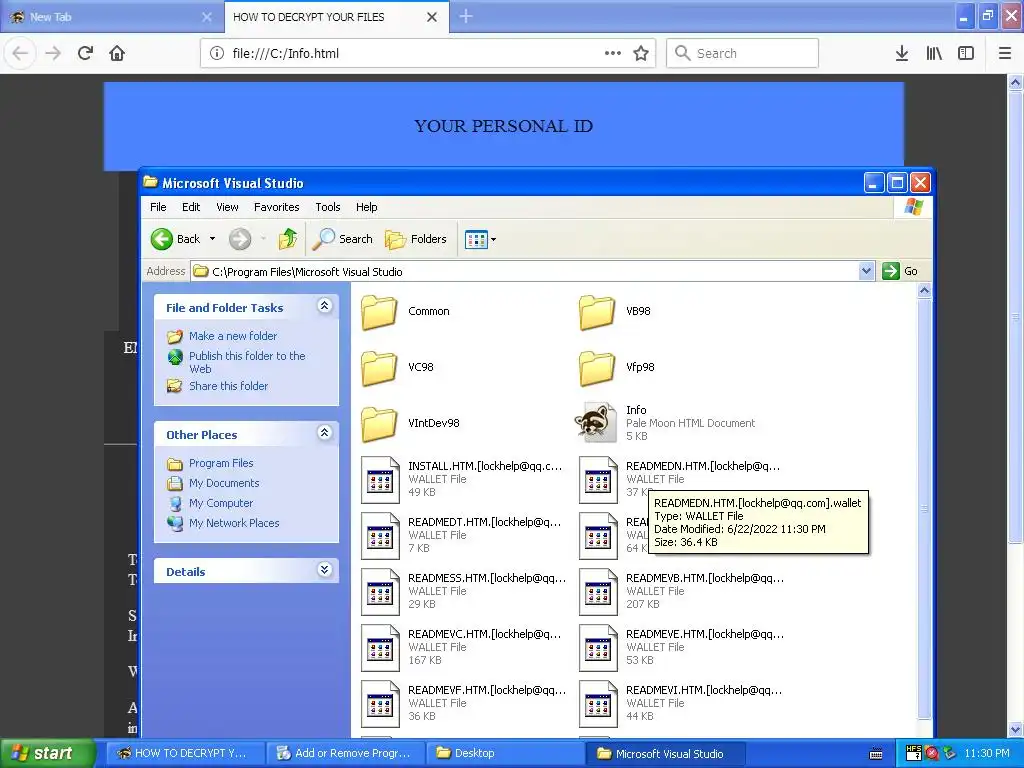
Task: Click the browser Search box
Action: (743, 54)
